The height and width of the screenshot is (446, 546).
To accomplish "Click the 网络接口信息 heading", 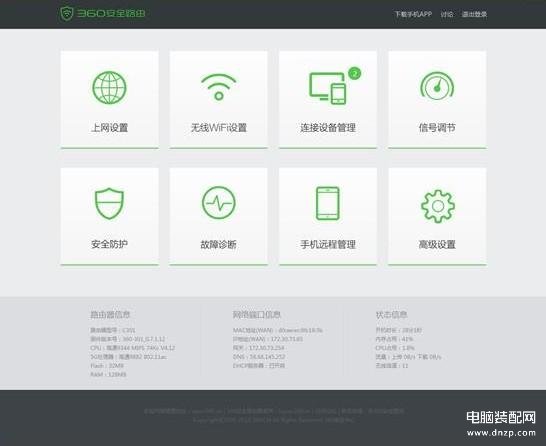I will (257, 315).
